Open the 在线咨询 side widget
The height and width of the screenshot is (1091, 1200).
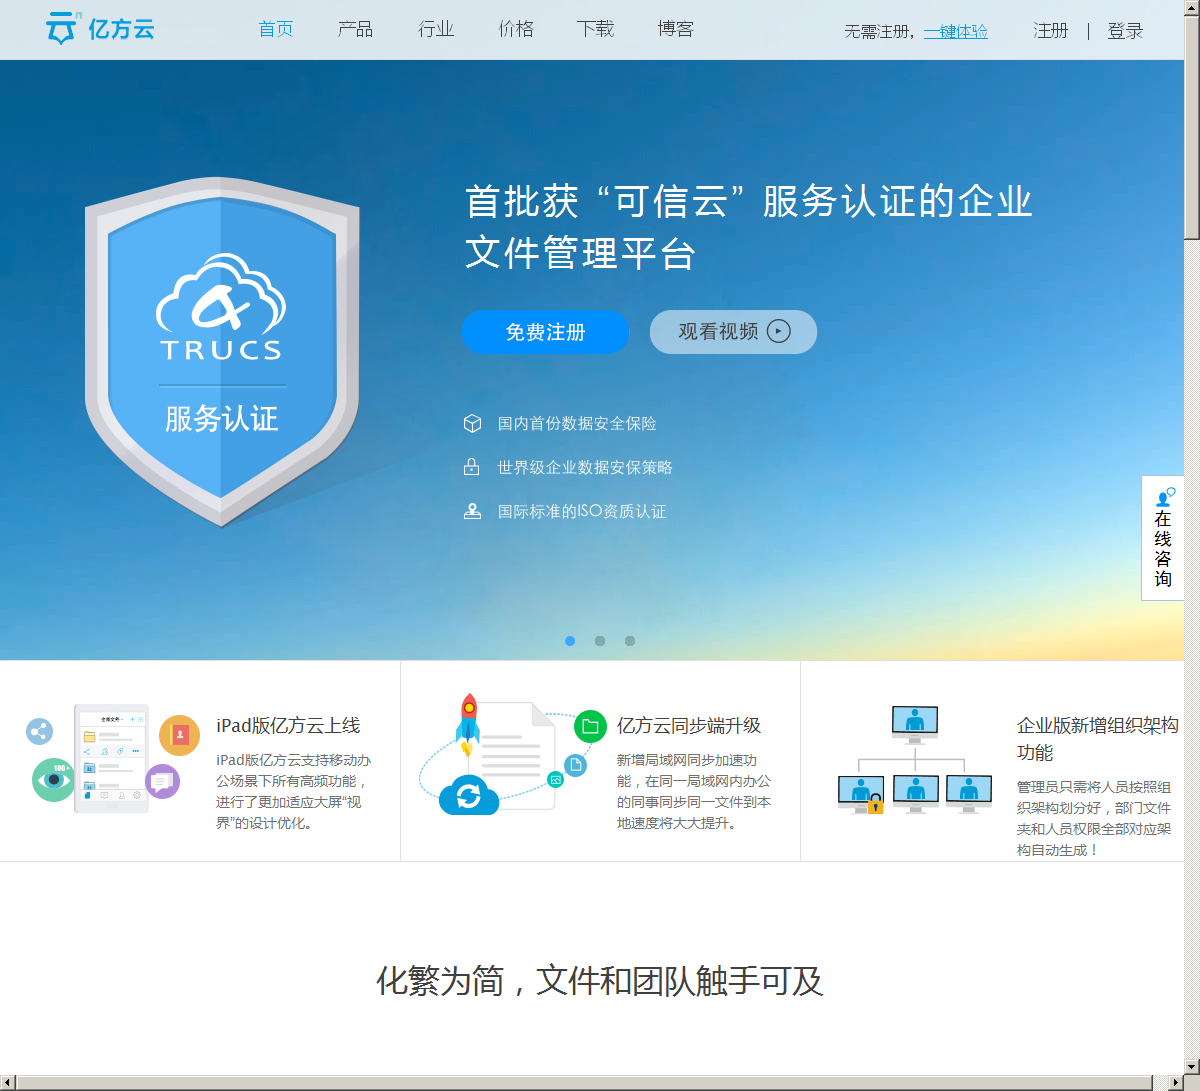pyautogui.click(x=1162, y=538)
